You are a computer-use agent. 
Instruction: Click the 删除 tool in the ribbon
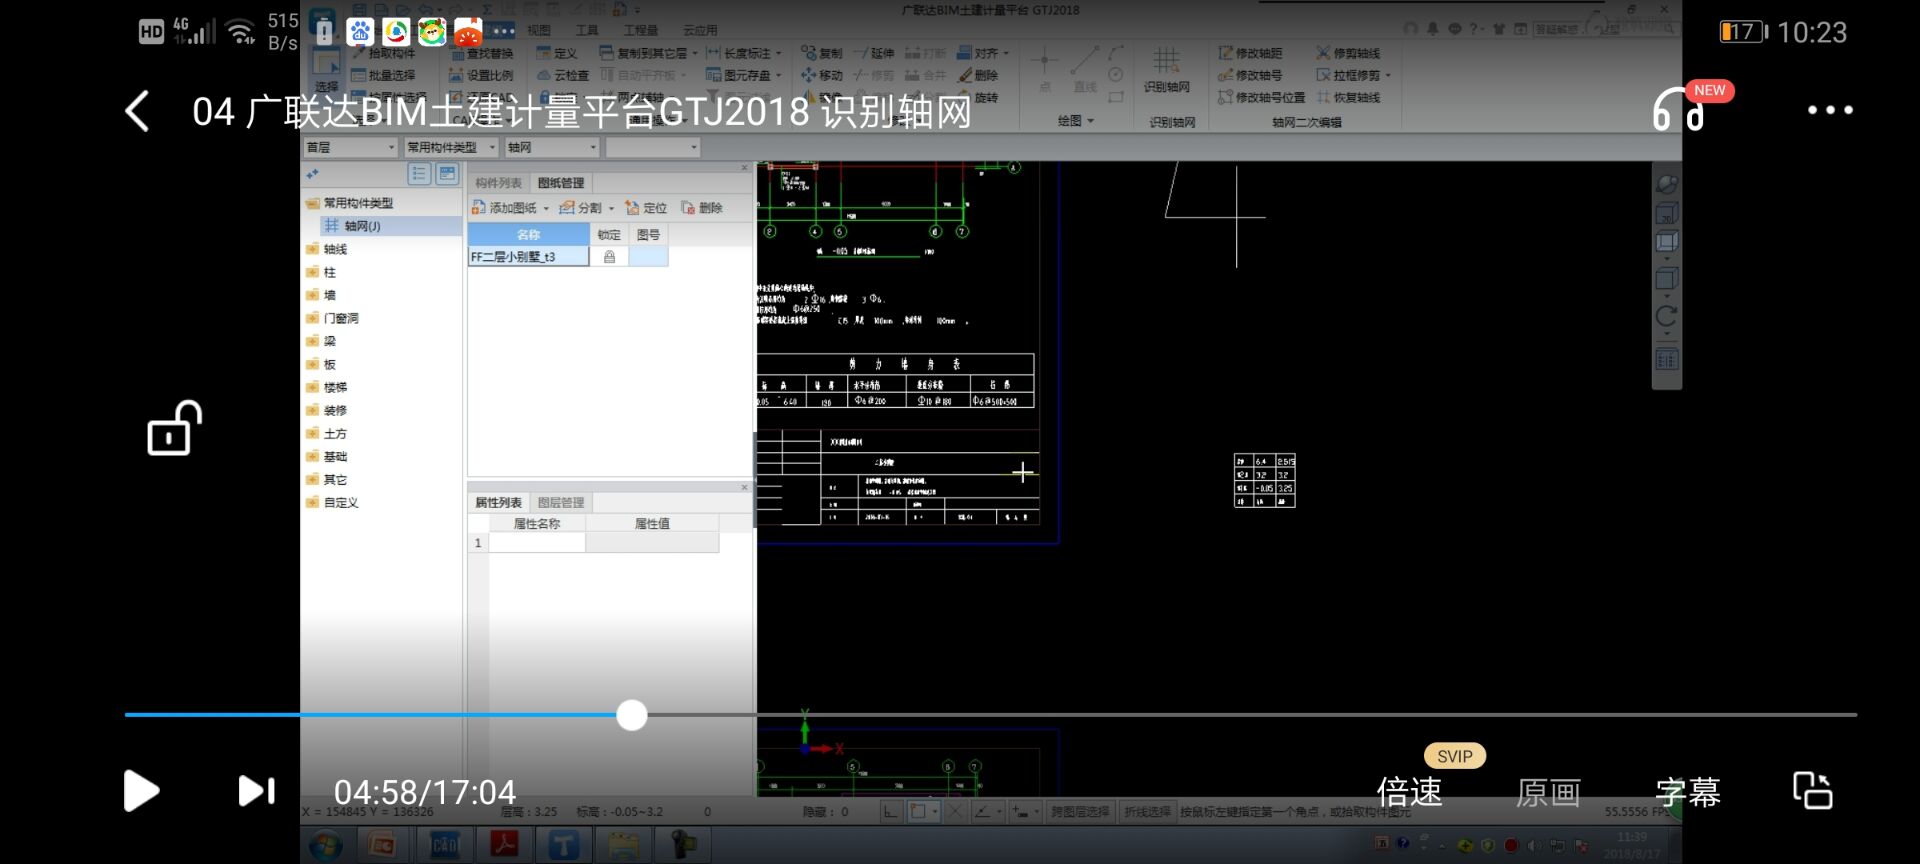click(x=978, y=75)
